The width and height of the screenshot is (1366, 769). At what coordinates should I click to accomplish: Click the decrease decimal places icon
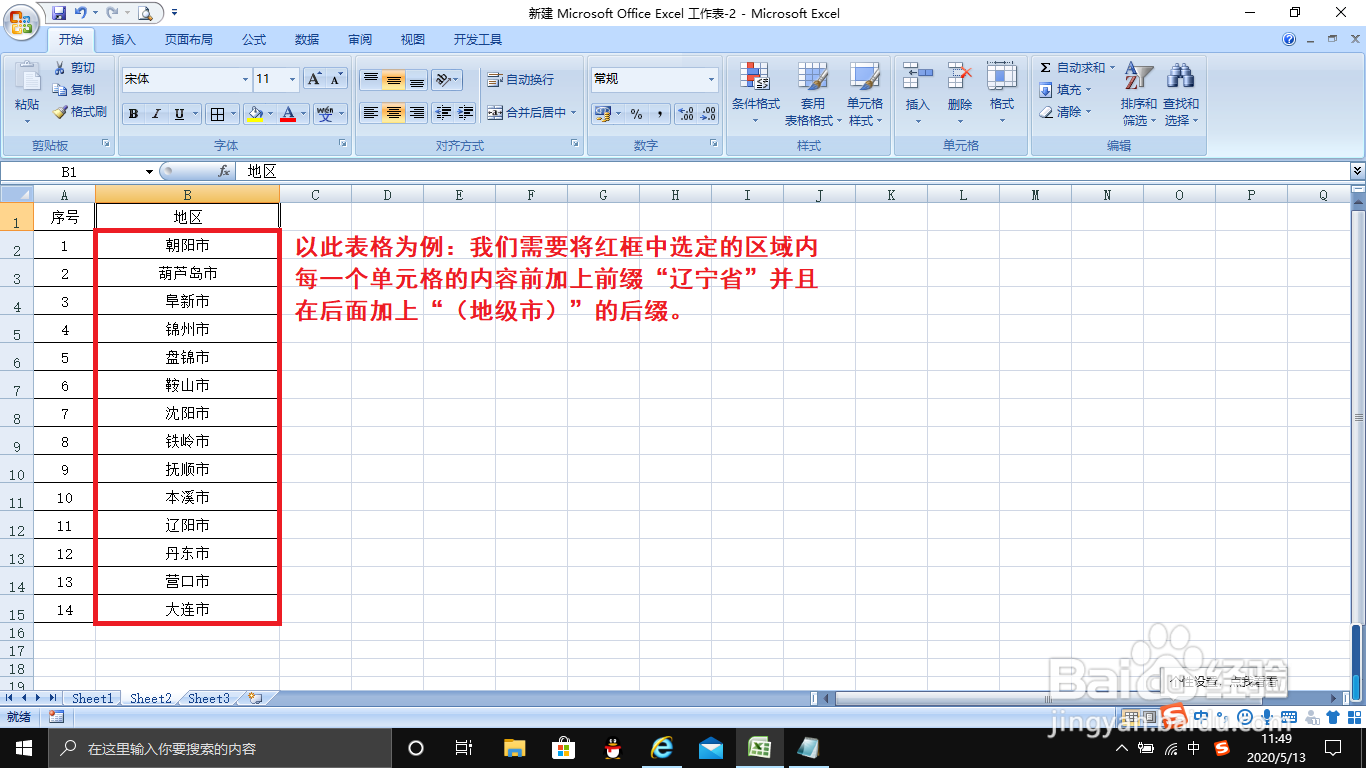click(x=708, y=114)
